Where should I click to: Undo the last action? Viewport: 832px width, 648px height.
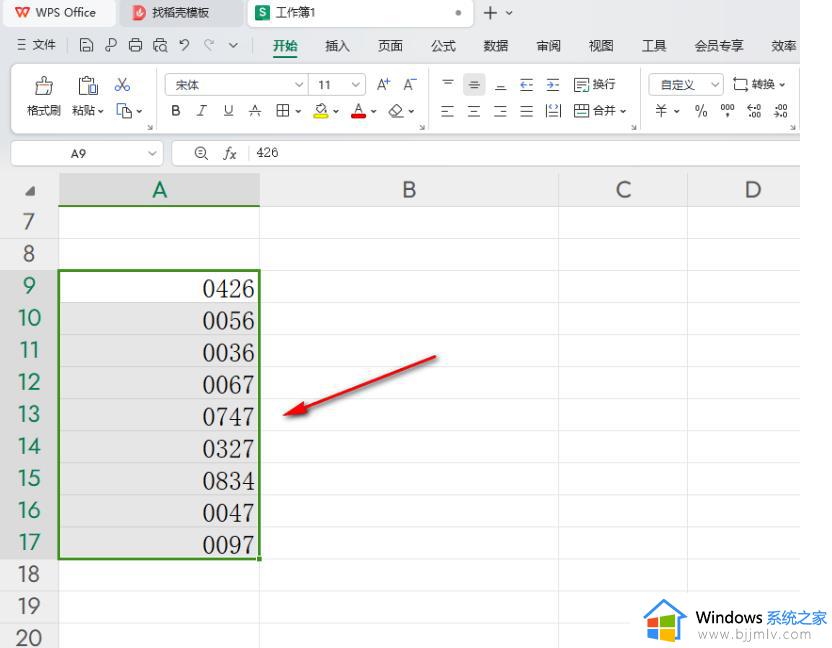tap(184, 45)
